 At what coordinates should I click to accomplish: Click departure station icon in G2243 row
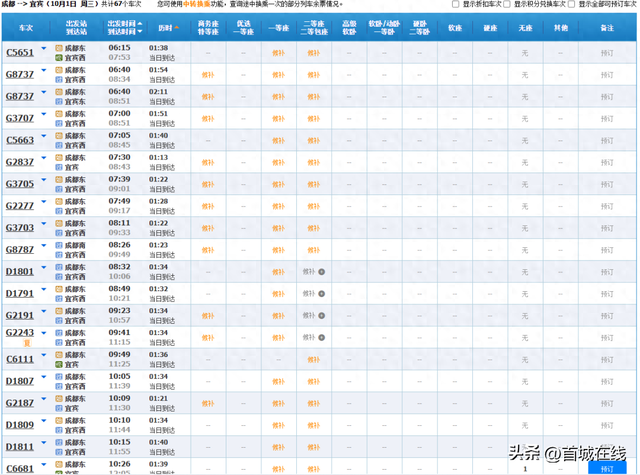[59, 333]
